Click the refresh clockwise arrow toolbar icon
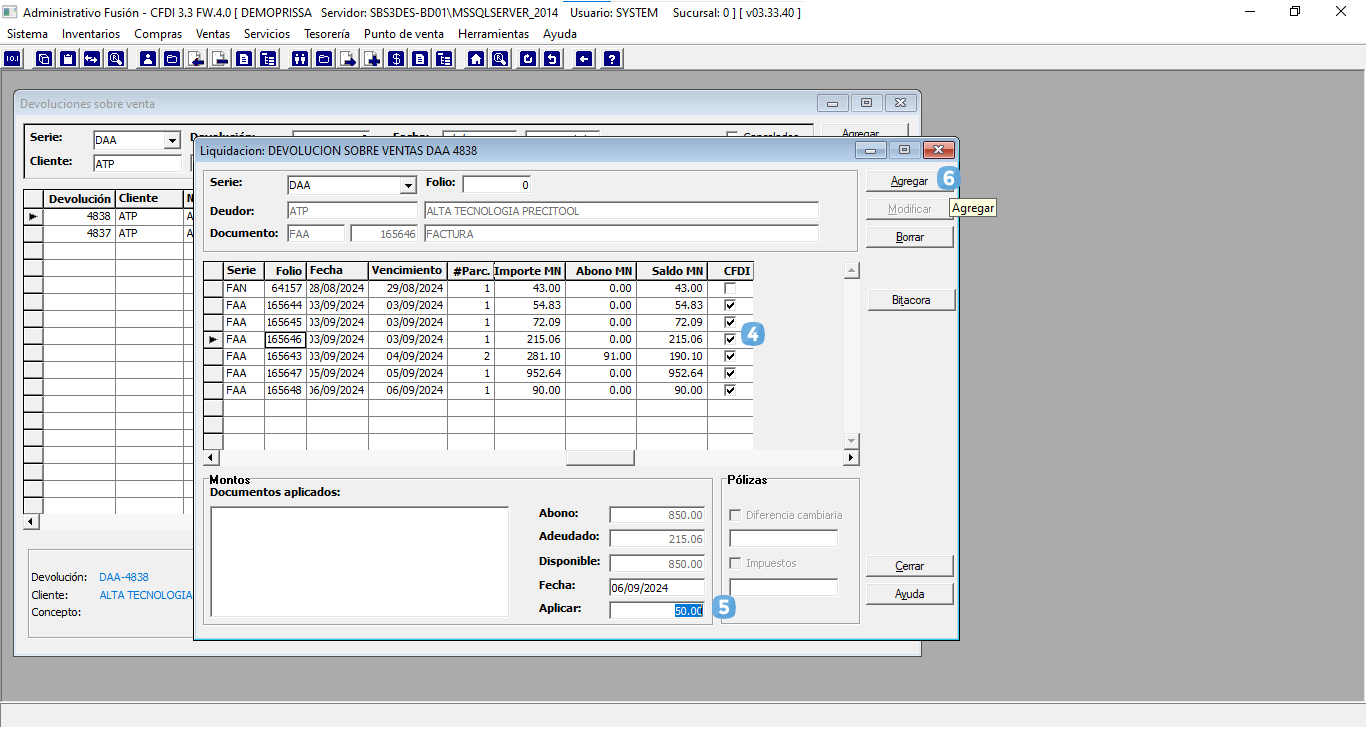 528,59
